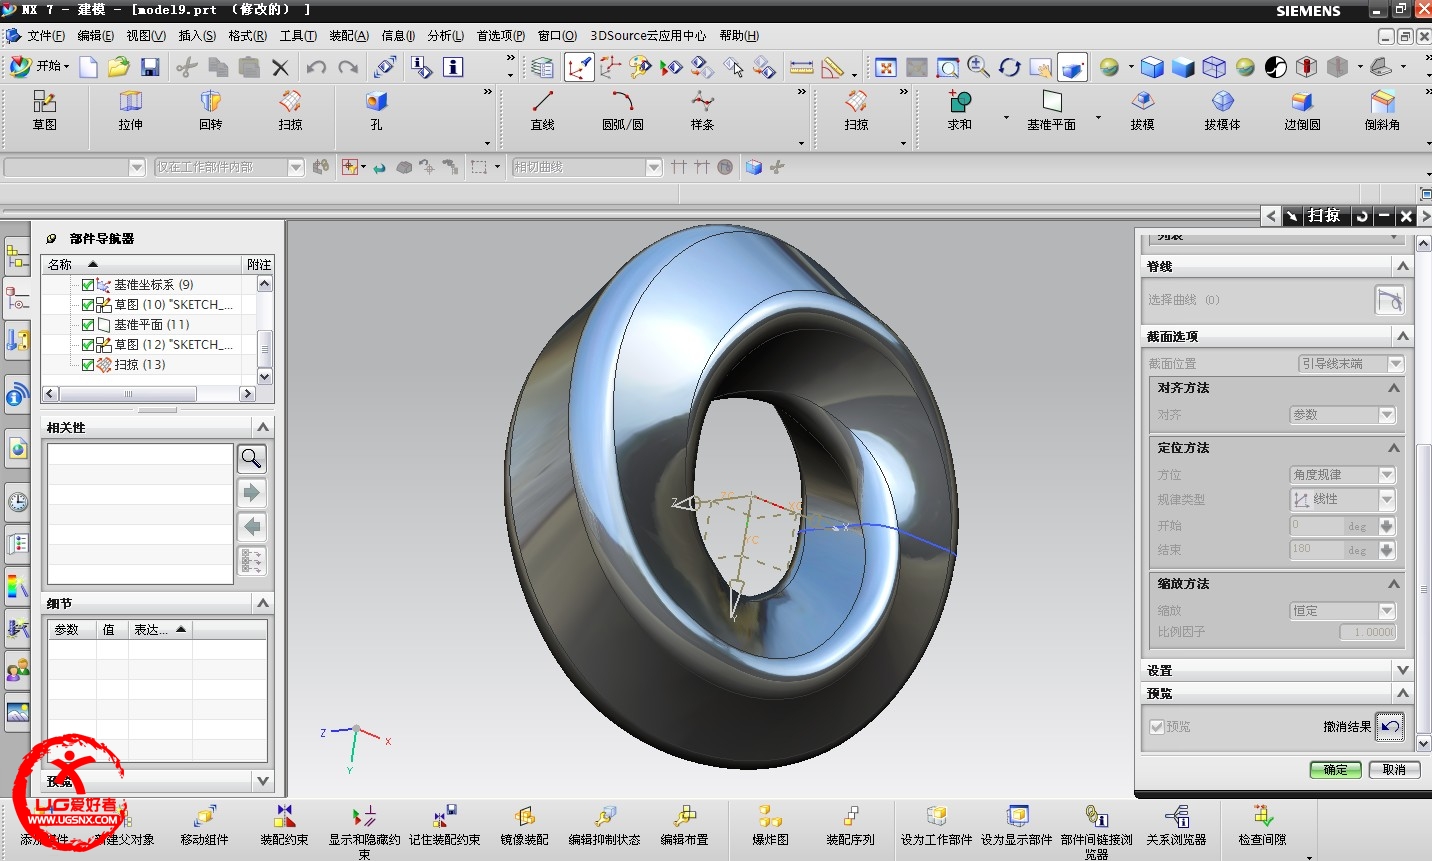Create a new file with blank page icon

(89, 67)
